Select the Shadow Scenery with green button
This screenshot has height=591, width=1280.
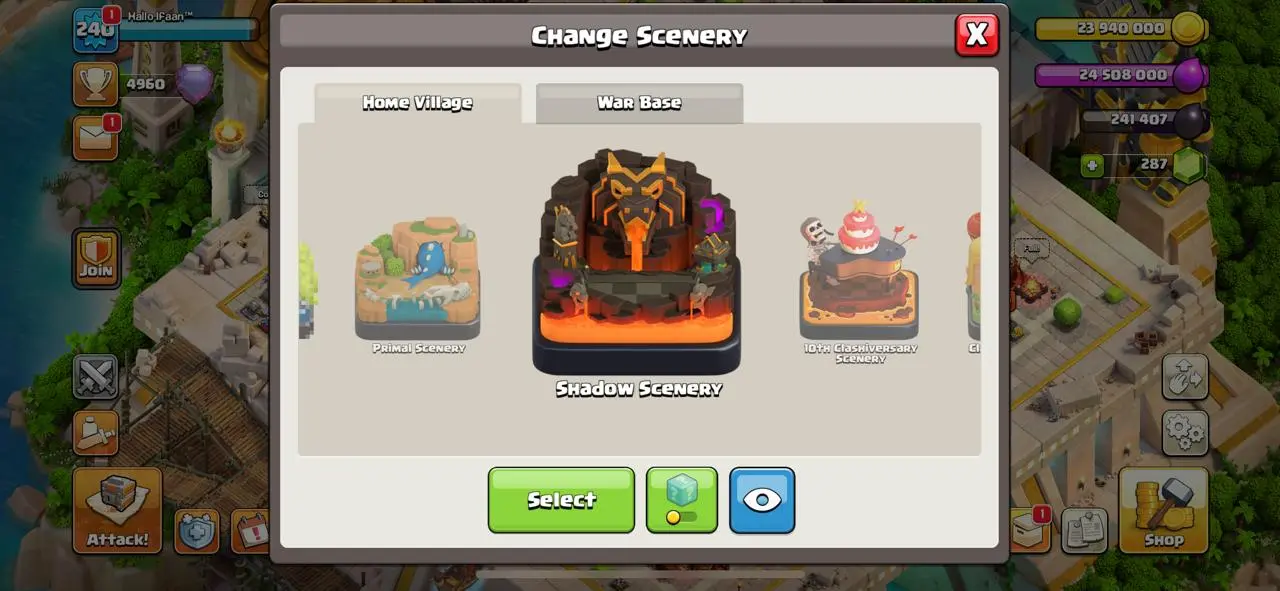[x=561, y=500]
